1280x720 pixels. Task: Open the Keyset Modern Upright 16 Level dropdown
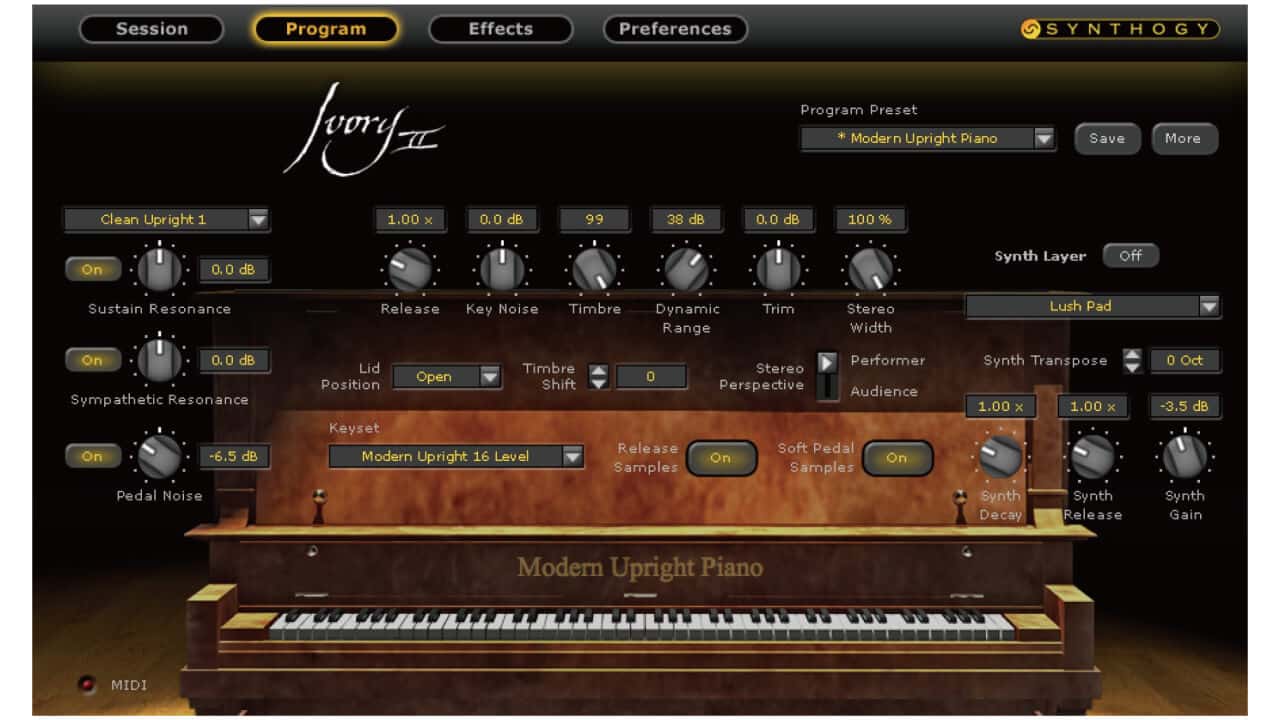pyautogui.click(x=456, y=457)
